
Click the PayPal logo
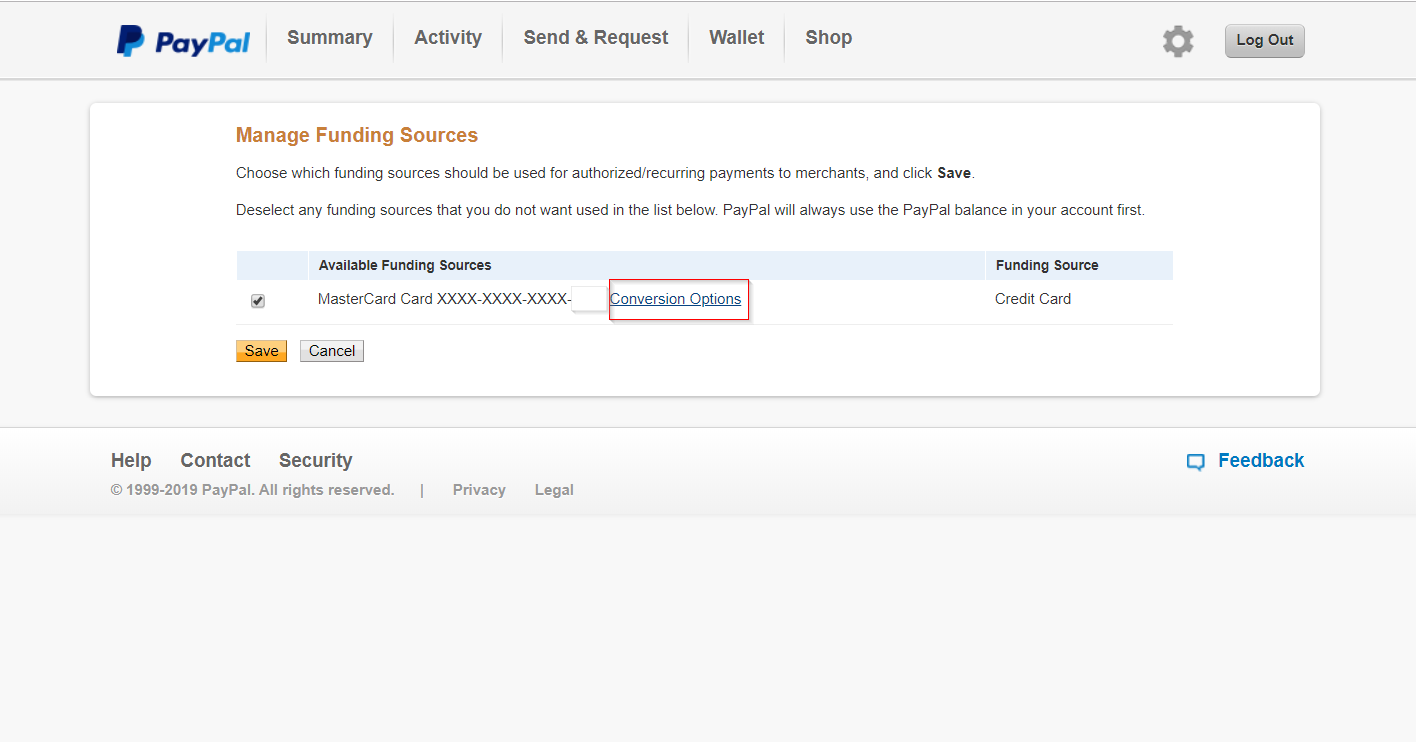coord(183,41)
